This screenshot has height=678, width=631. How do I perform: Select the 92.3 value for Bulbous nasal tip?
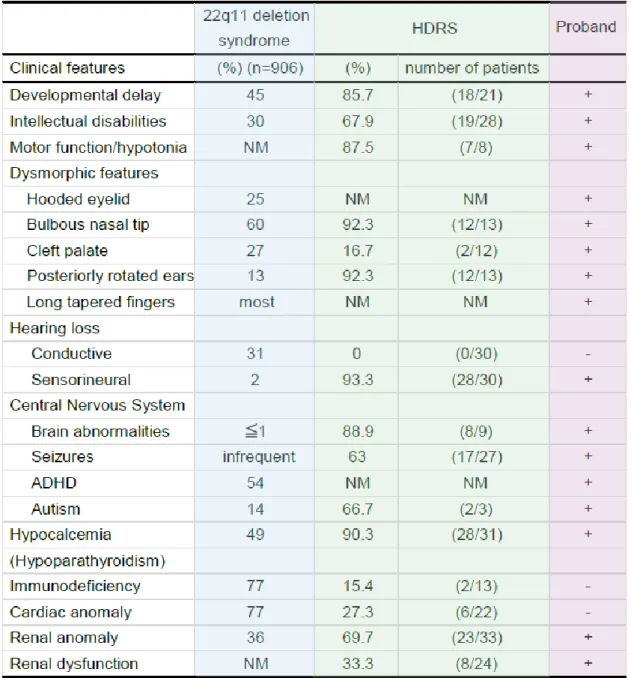357,225
